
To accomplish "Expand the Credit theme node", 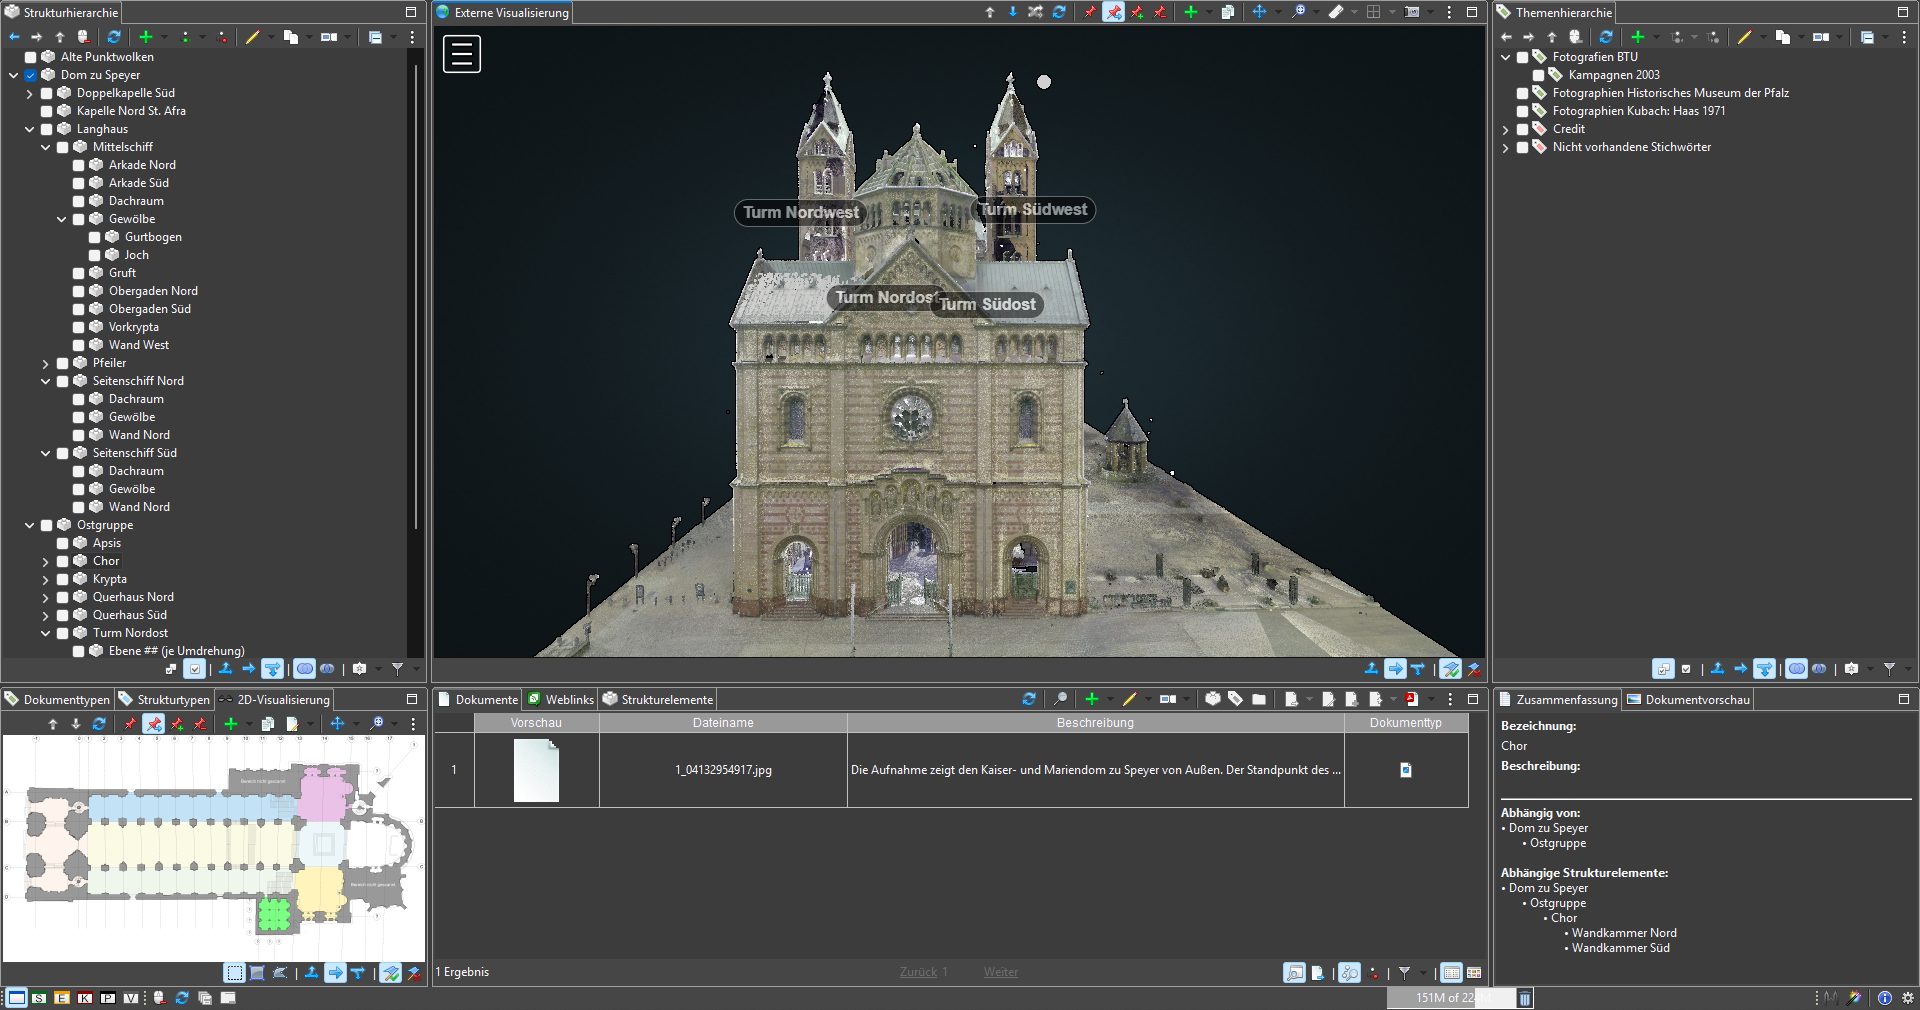I will coord(1506,129).
